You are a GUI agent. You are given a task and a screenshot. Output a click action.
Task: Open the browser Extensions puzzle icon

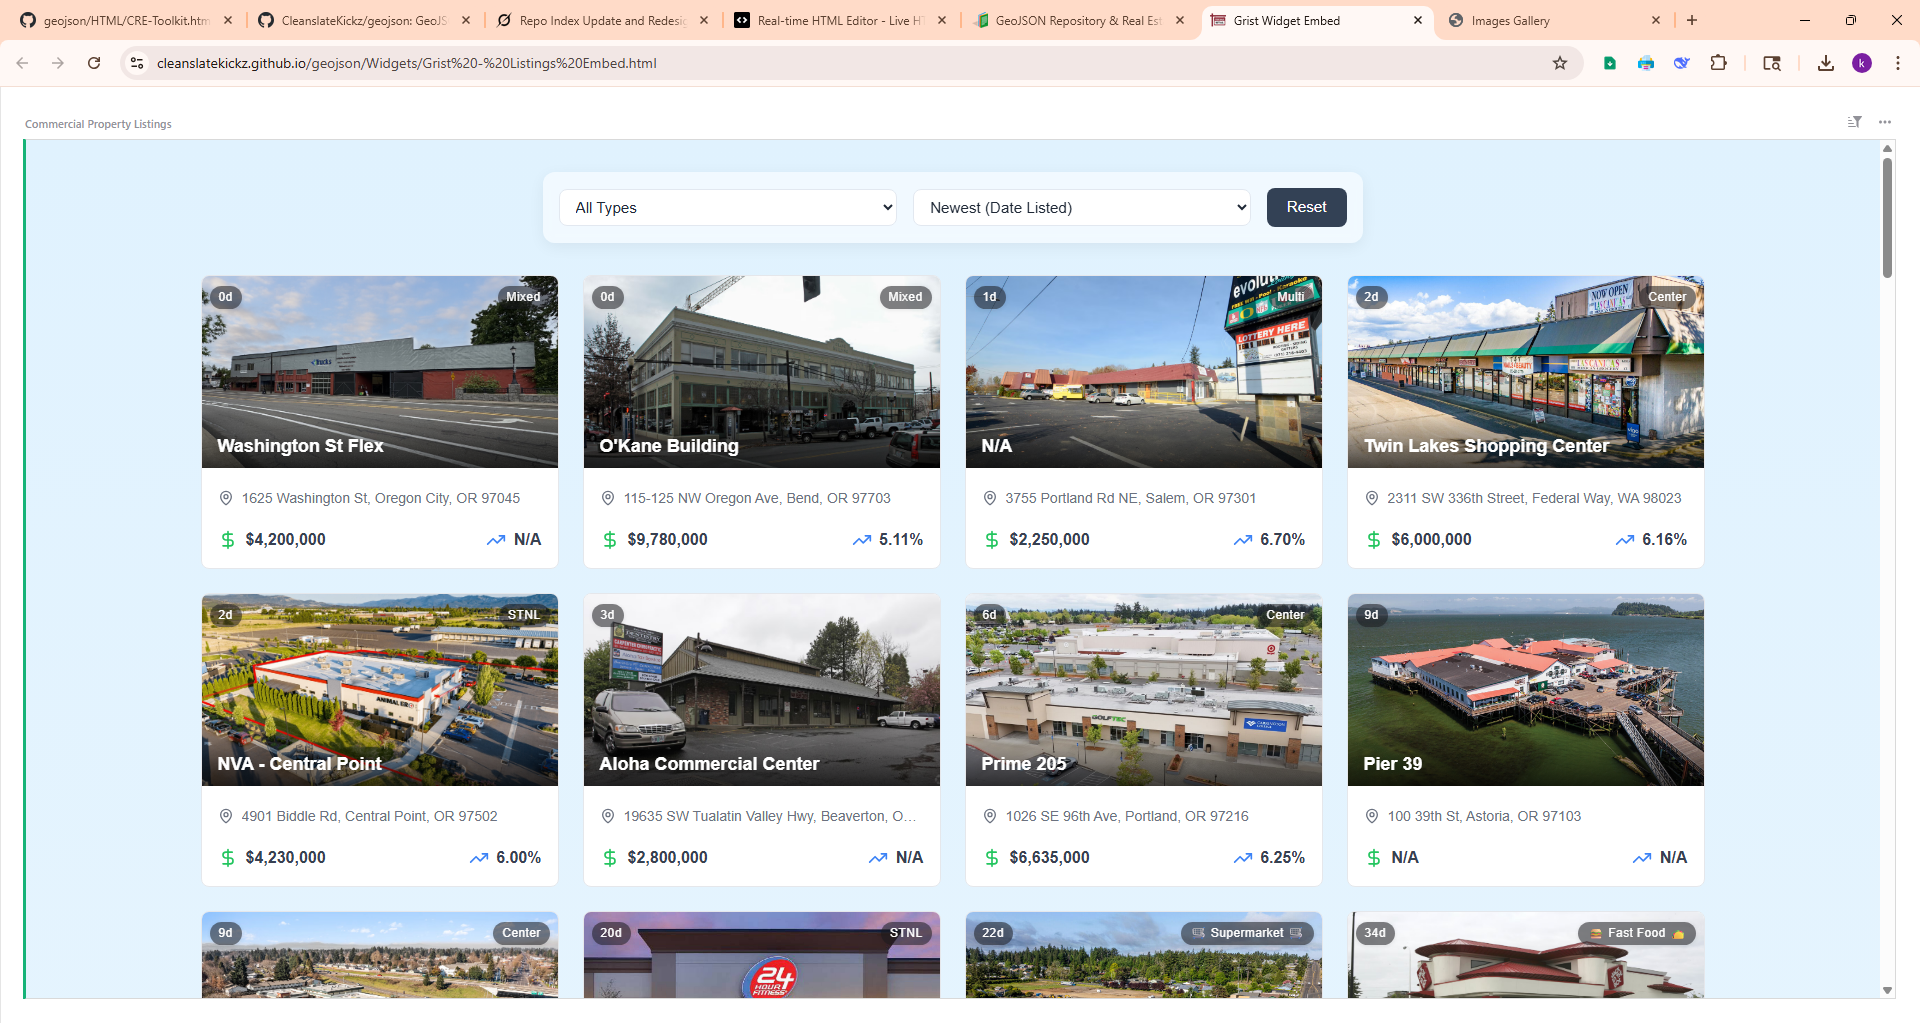(1718, 63)
